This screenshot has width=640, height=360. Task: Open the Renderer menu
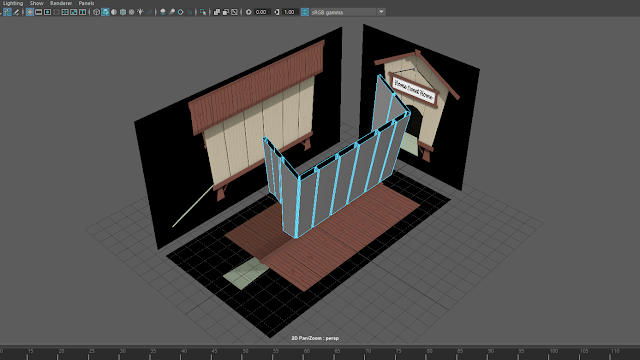point(61,3)
